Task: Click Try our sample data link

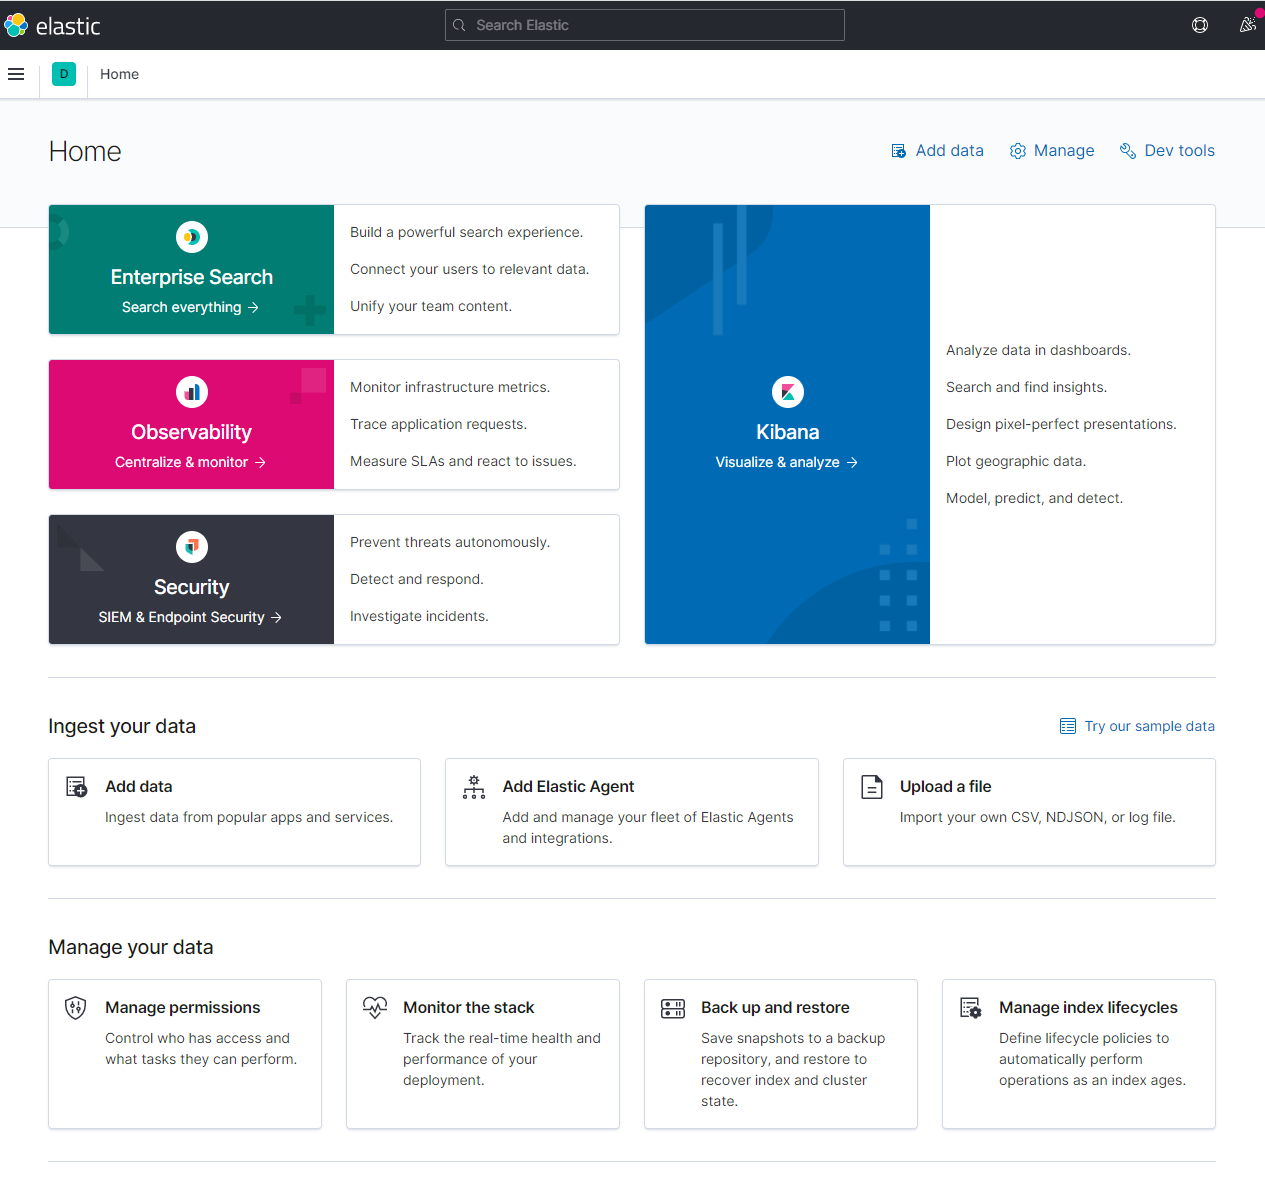Action: tap(1149, 726)
